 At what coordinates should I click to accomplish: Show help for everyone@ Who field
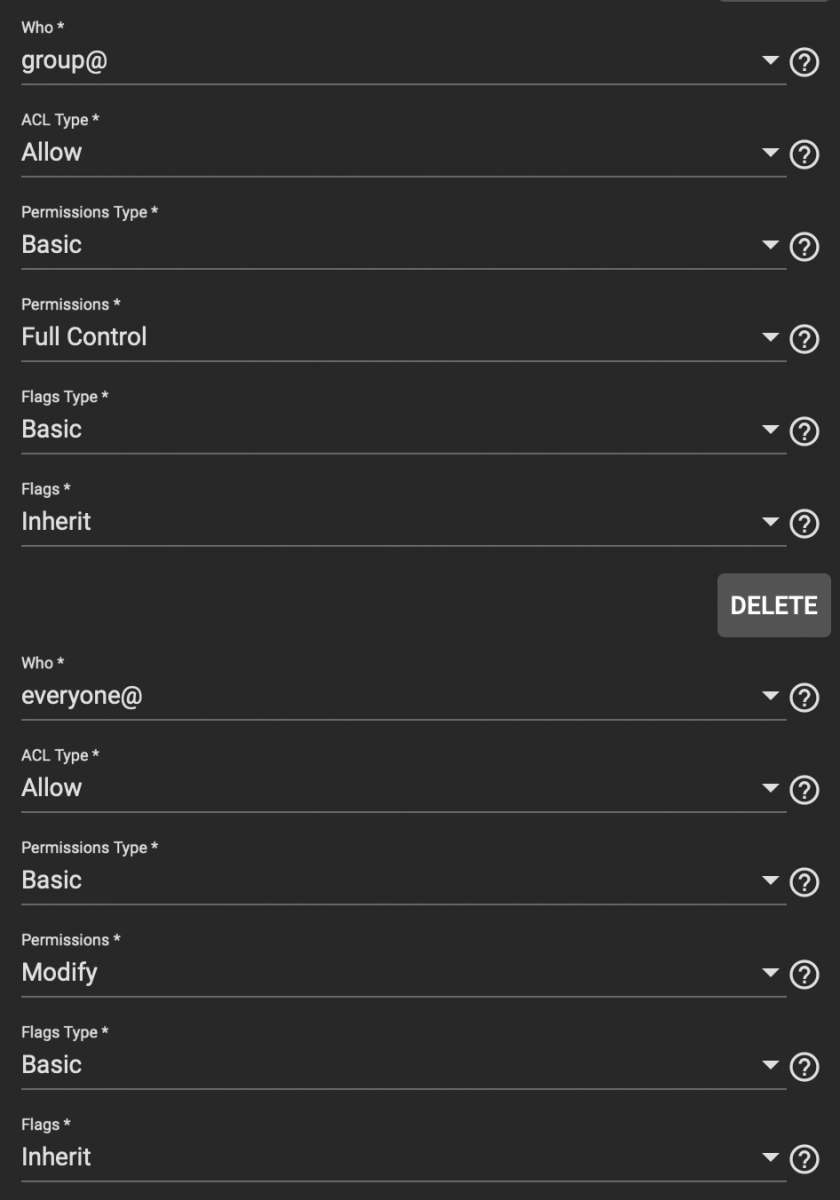804,698
